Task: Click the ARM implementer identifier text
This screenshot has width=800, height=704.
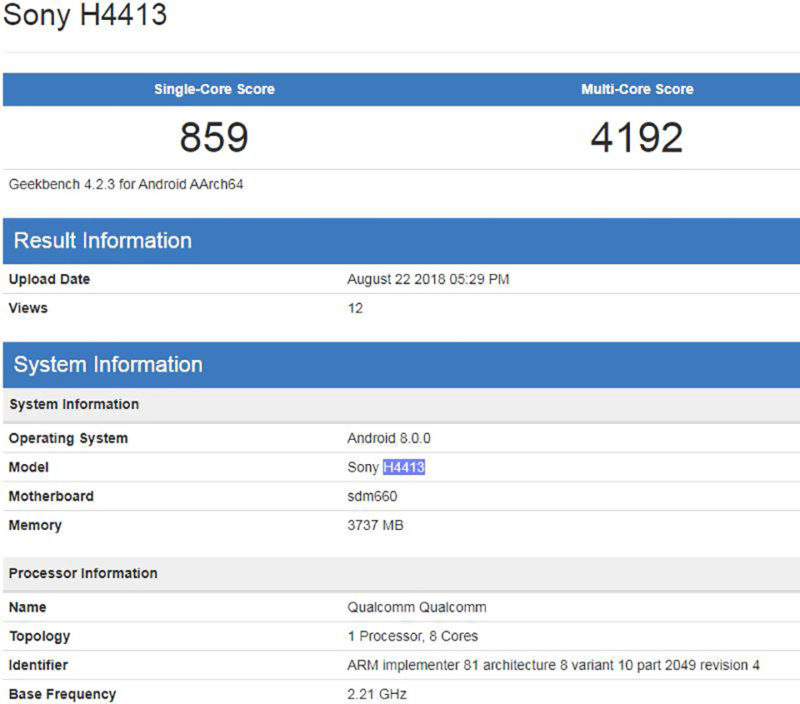Action: (x=553, y=665)
